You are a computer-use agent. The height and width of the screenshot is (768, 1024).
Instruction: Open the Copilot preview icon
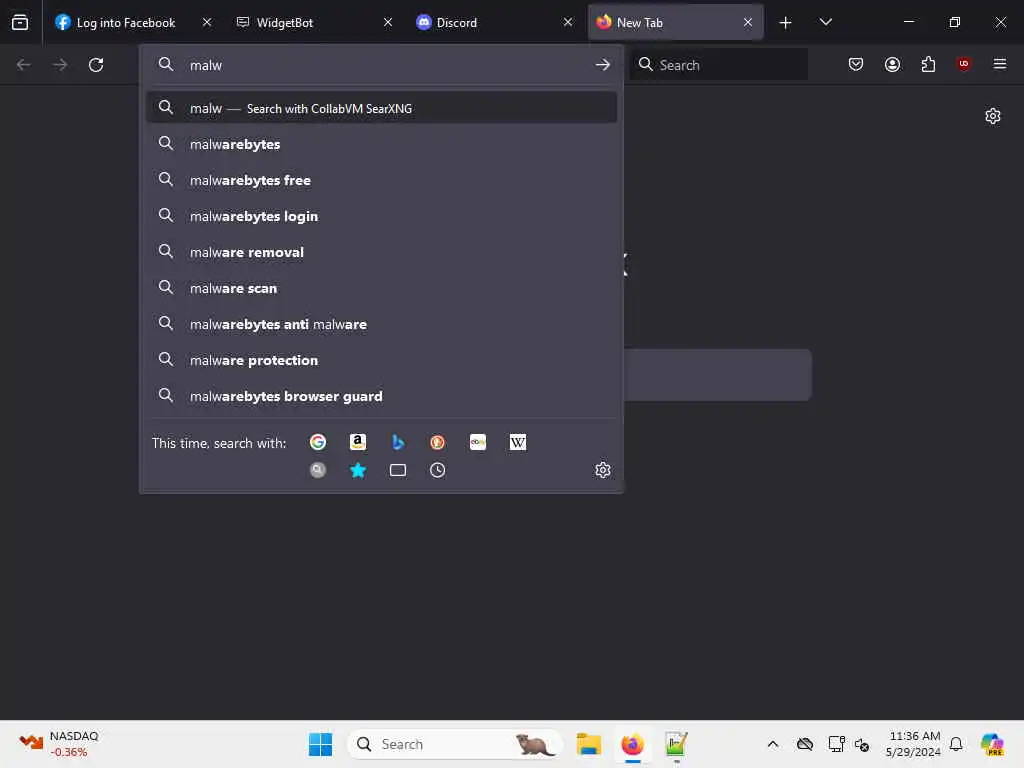992,744
